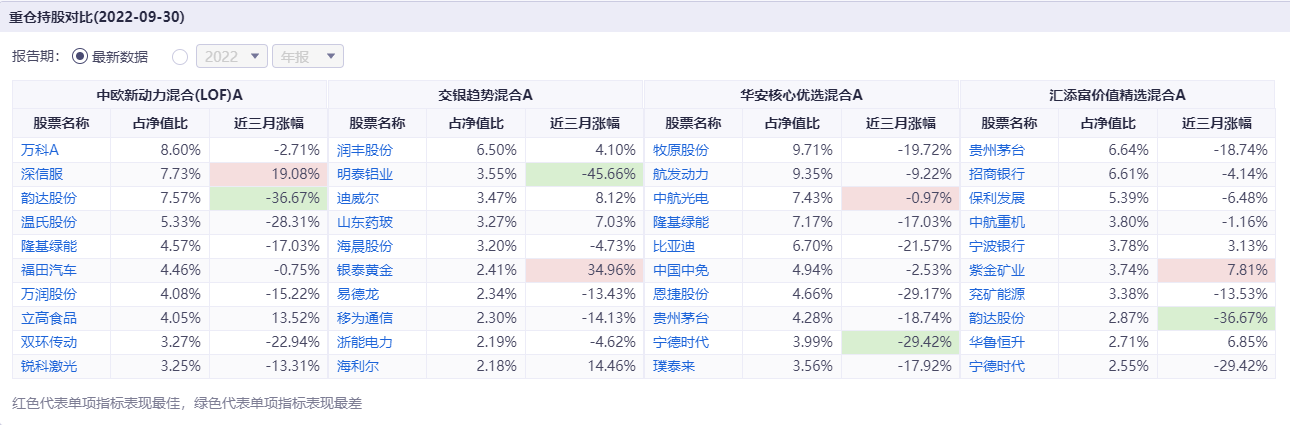Screen dimensions: 1290x425
Task: Select the unlabeled radio button beside year dropdown
Action: pyautogui.click(x=180, y=57)
